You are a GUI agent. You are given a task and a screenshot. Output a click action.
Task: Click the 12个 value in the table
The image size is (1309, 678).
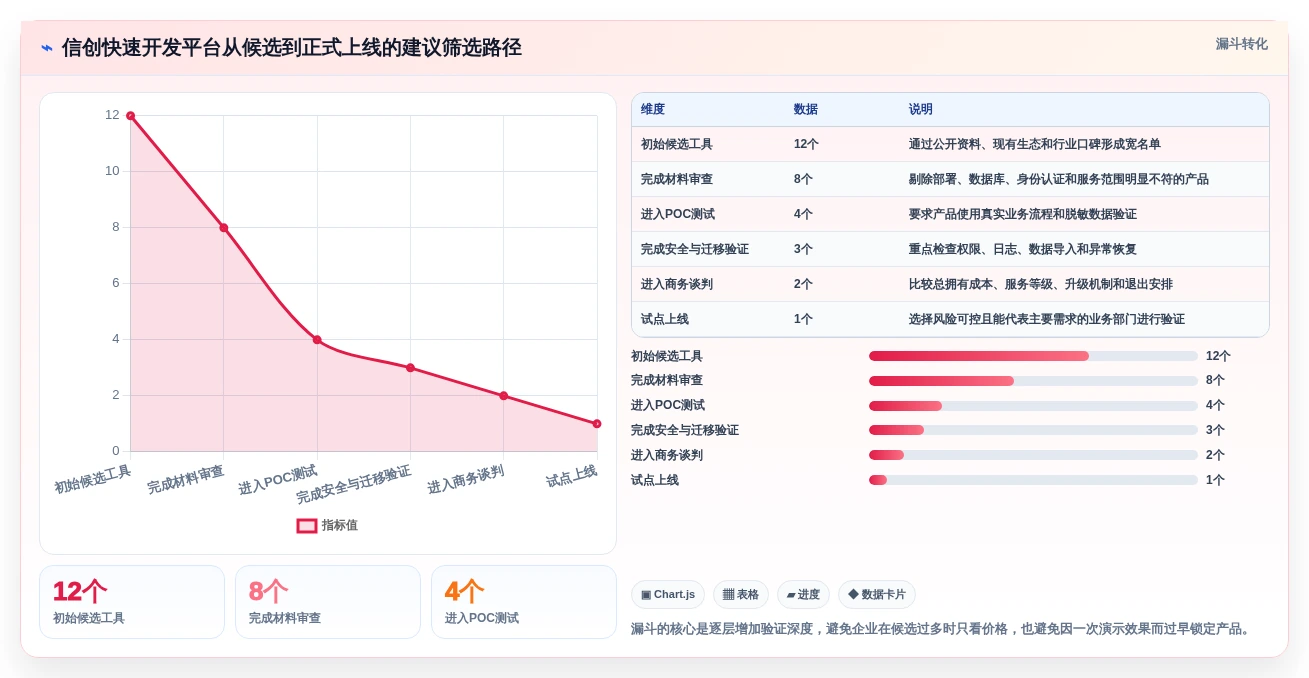[806, 144]
